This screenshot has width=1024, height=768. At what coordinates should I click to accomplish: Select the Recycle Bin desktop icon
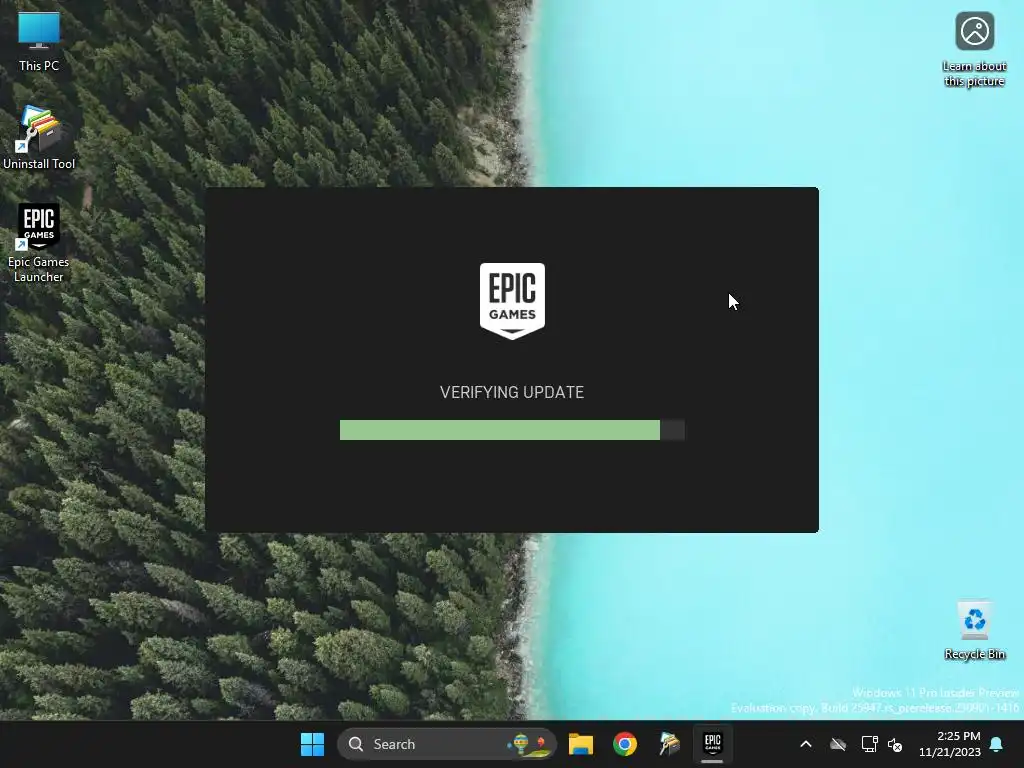[x=974, y=630]
